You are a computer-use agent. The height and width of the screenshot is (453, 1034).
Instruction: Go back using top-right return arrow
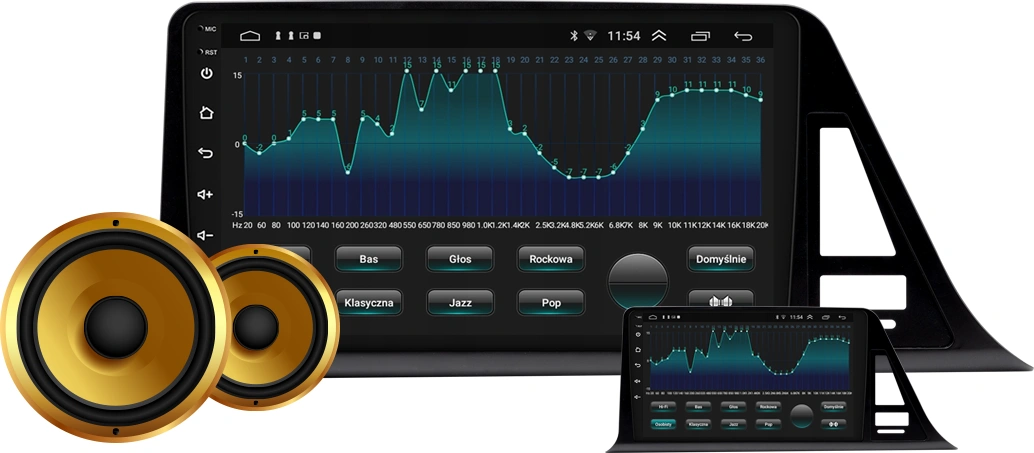click(743, 36)
